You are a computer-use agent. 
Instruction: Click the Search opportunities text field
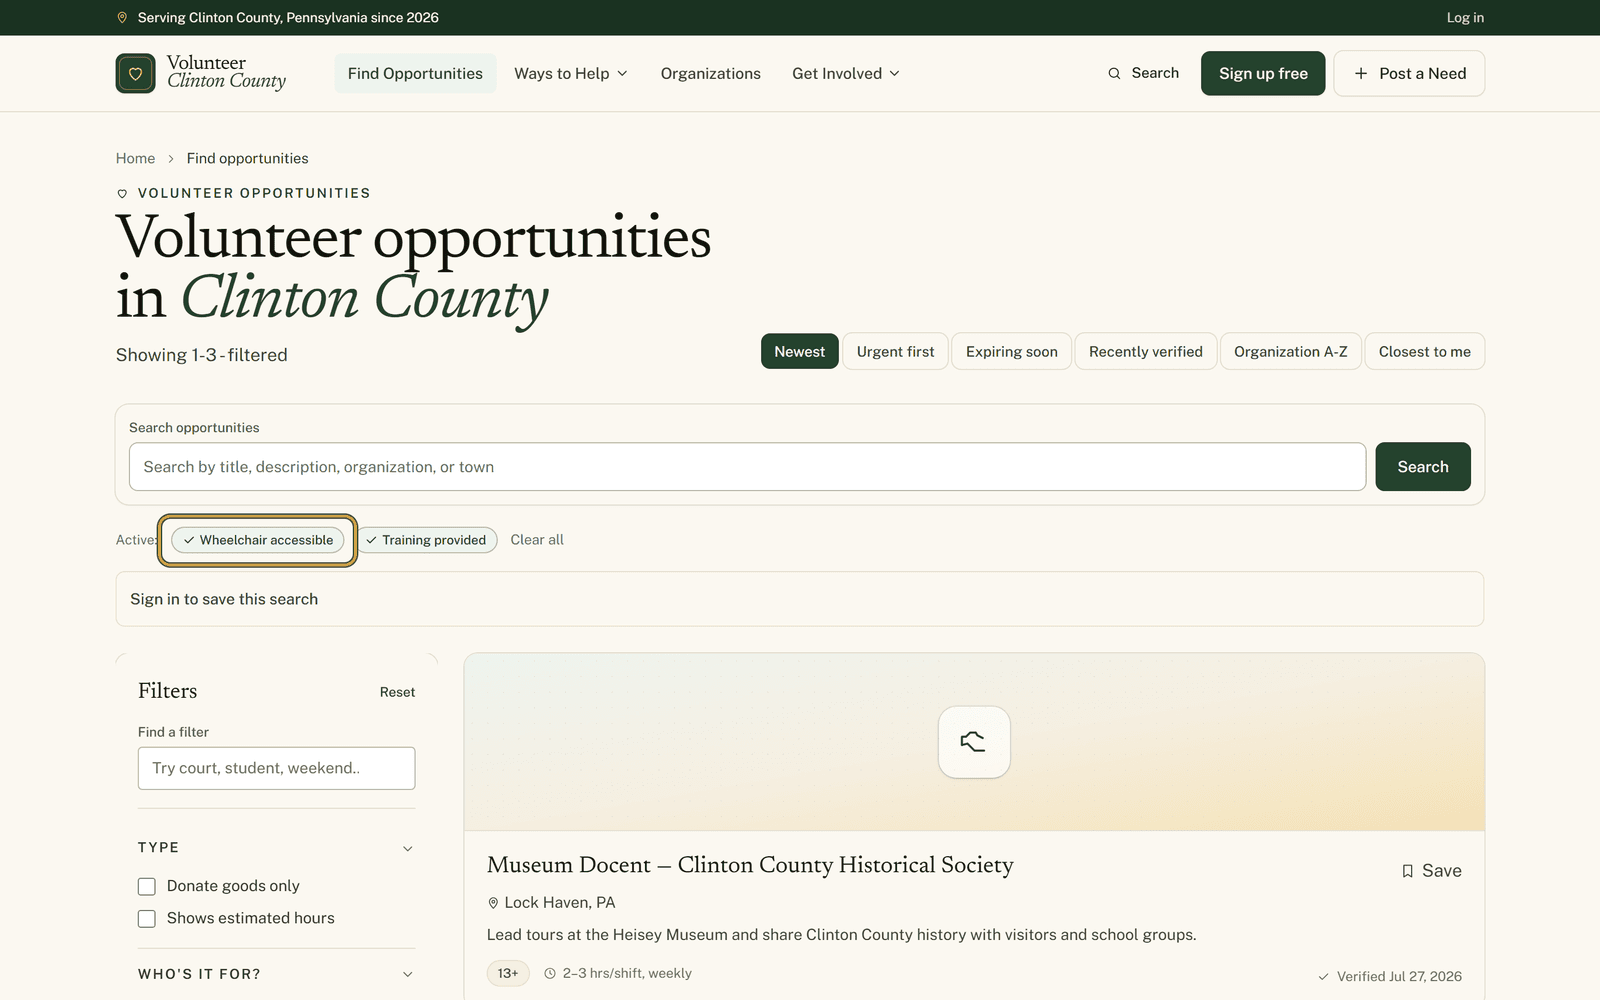pos(747,467)
